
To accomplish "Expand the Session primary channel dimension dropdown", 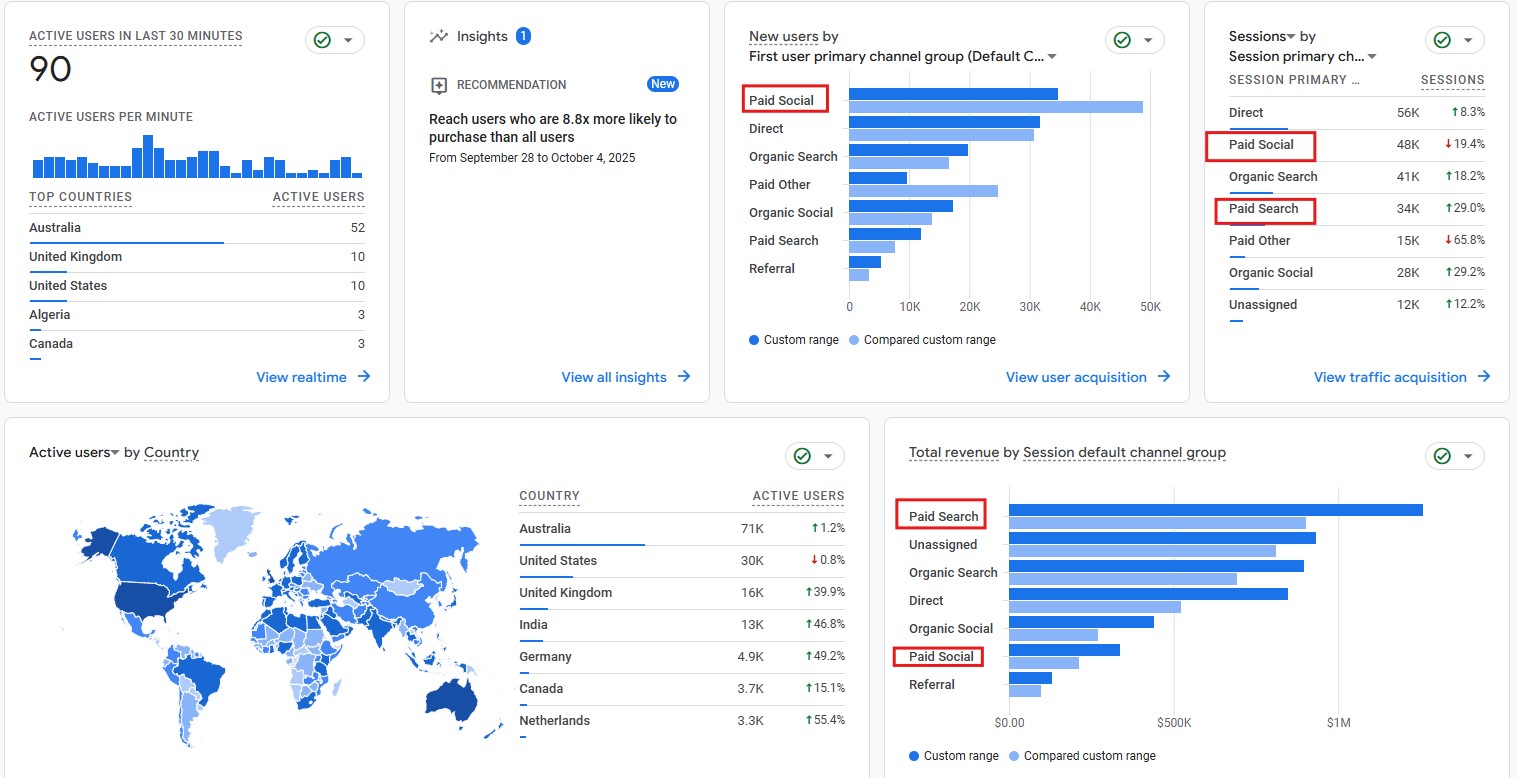I will pyautogui.click(x=1372, y=57).
